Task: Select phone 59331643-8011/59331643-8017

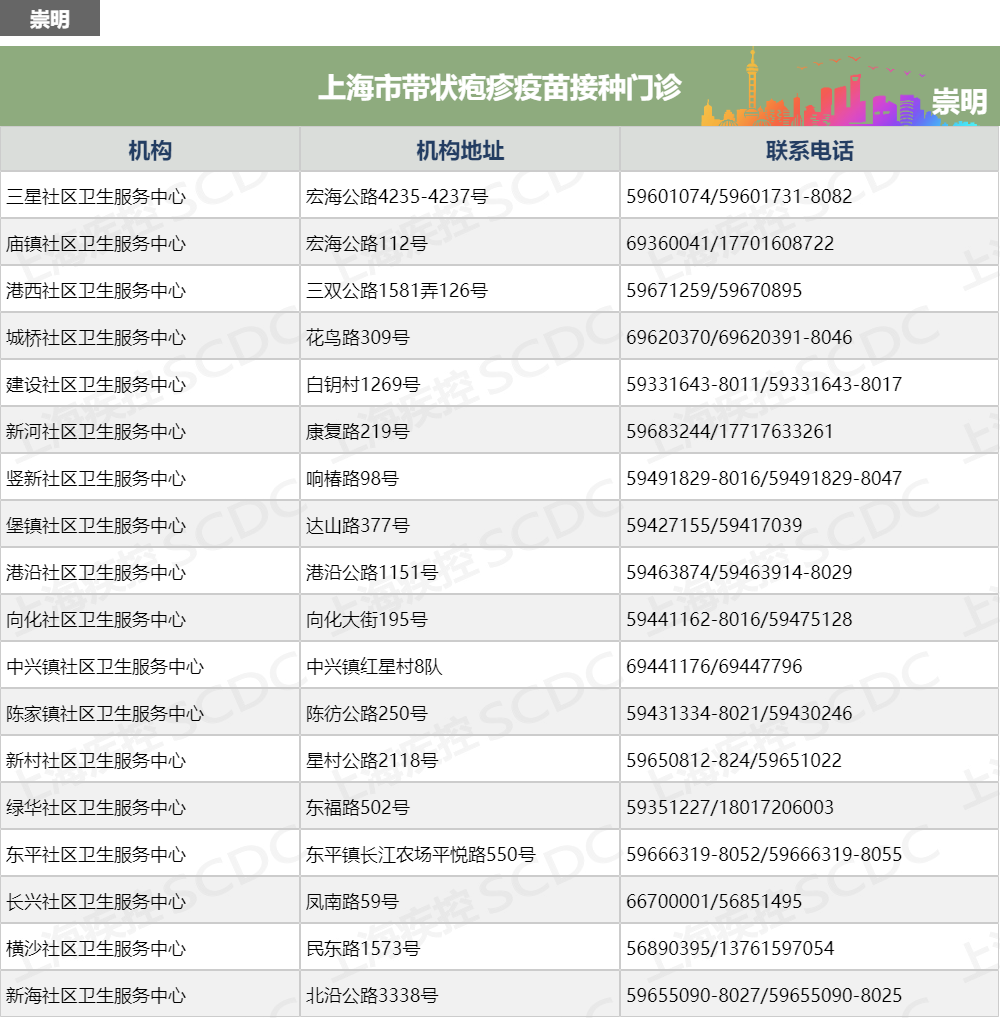Action: 764,384
